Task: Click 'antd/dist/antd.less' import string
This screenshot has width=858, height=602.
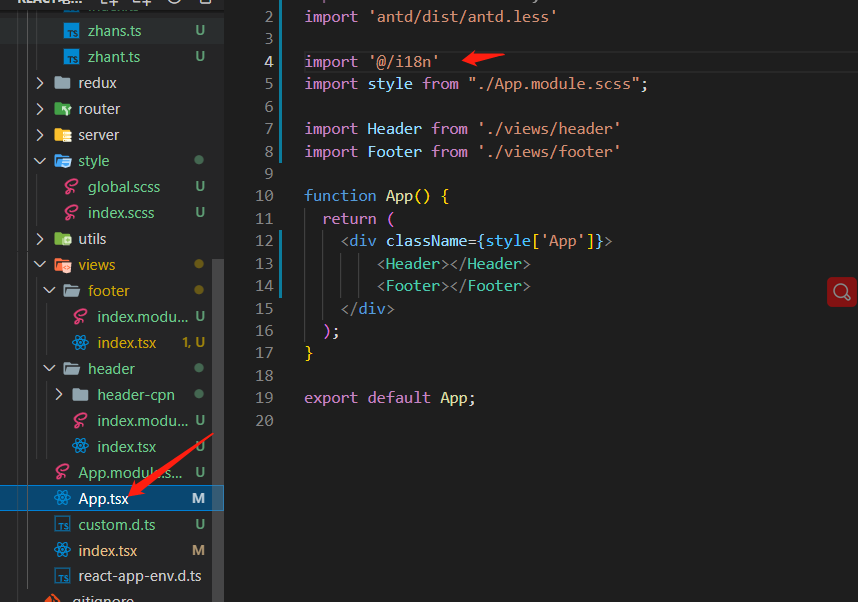Action: [462, 17]
